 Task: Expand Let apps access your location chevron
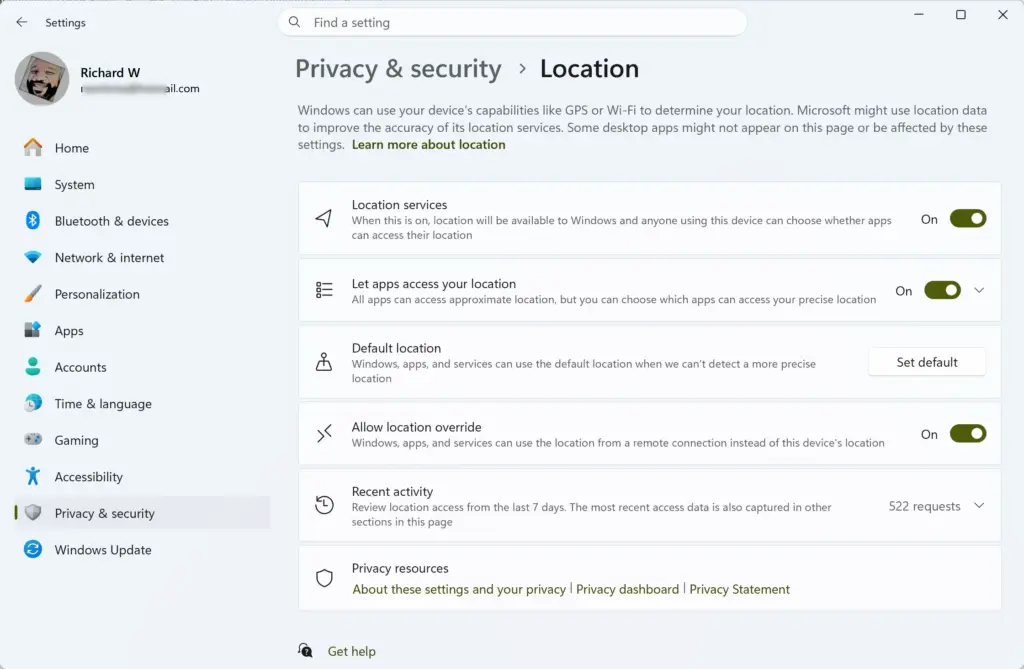(979, 290)
